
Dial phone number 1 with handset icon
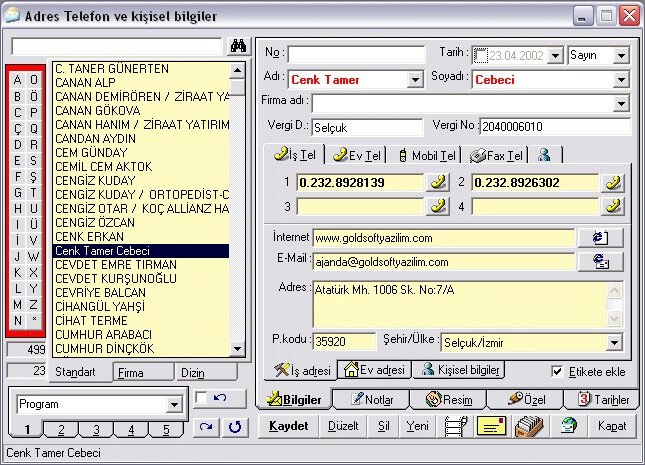[437, 182]
